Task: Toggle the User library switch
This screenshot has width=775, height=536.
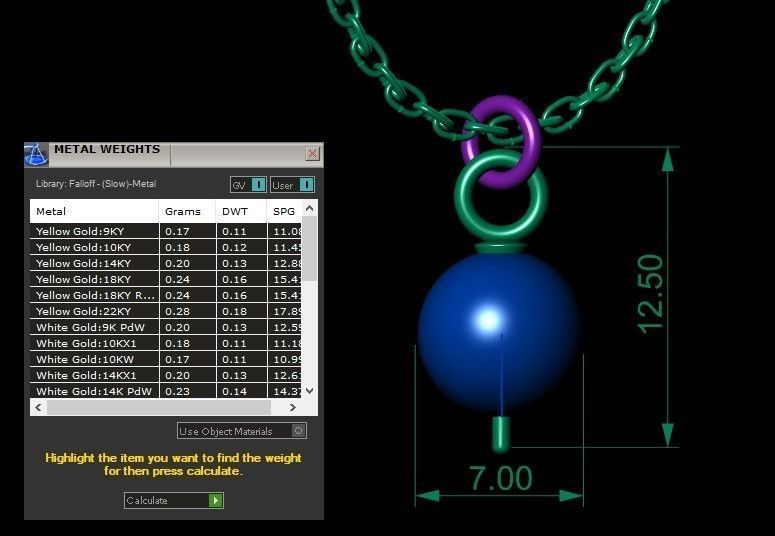Action: [292, 185]
